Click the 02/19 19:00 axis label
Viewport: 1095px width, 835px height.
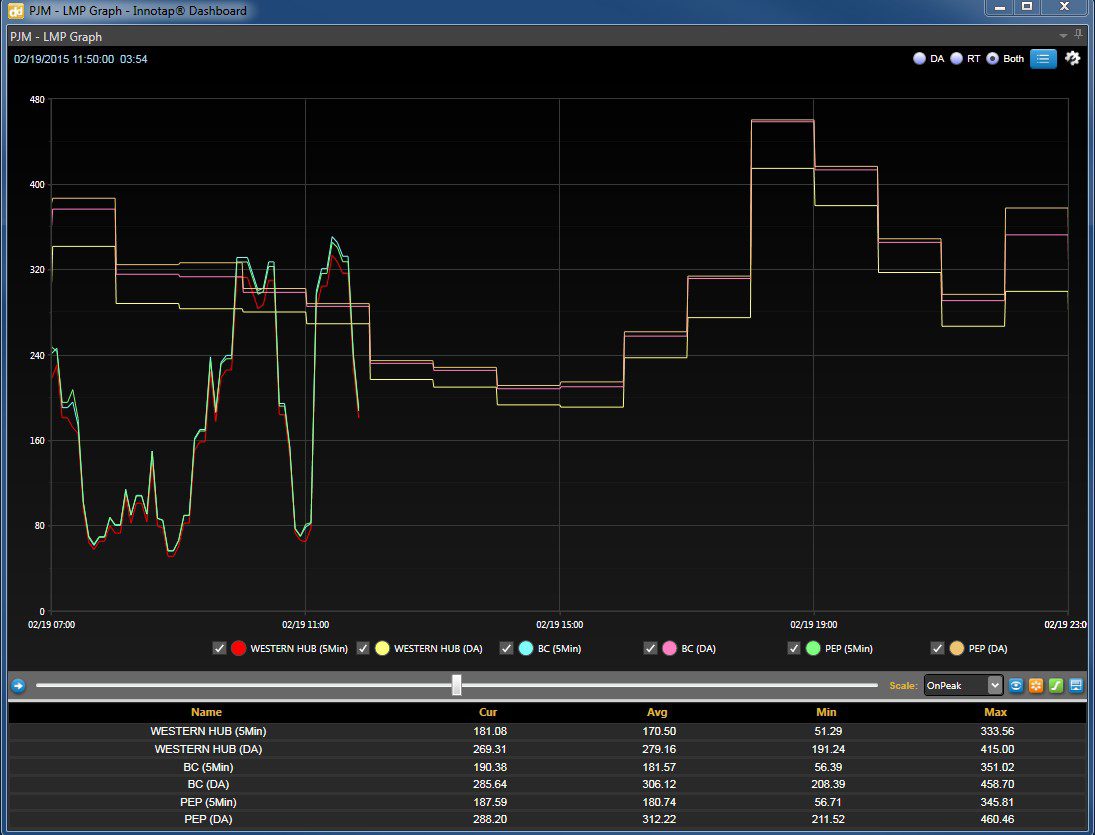coord(814,625)
